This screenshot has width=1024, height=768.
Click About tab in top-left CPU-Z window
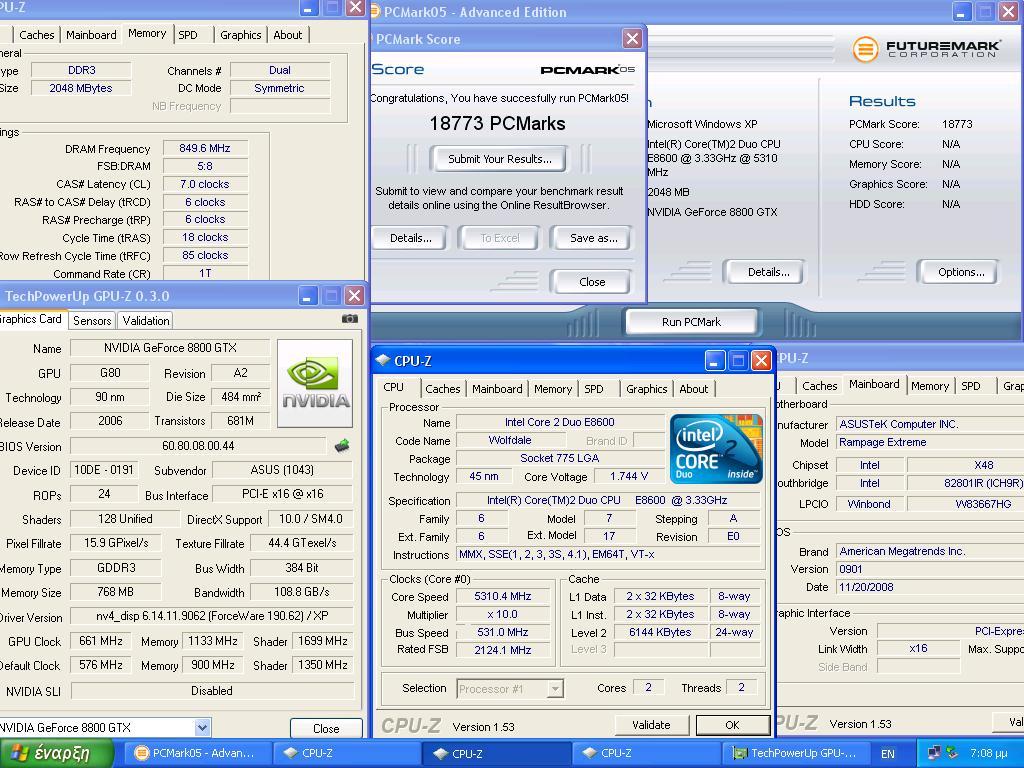[287, 35]
